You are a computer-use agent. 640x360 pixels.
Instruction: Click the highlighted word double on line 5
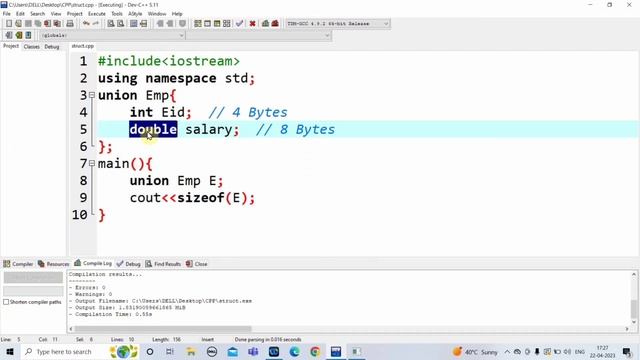tap(153, 129)
